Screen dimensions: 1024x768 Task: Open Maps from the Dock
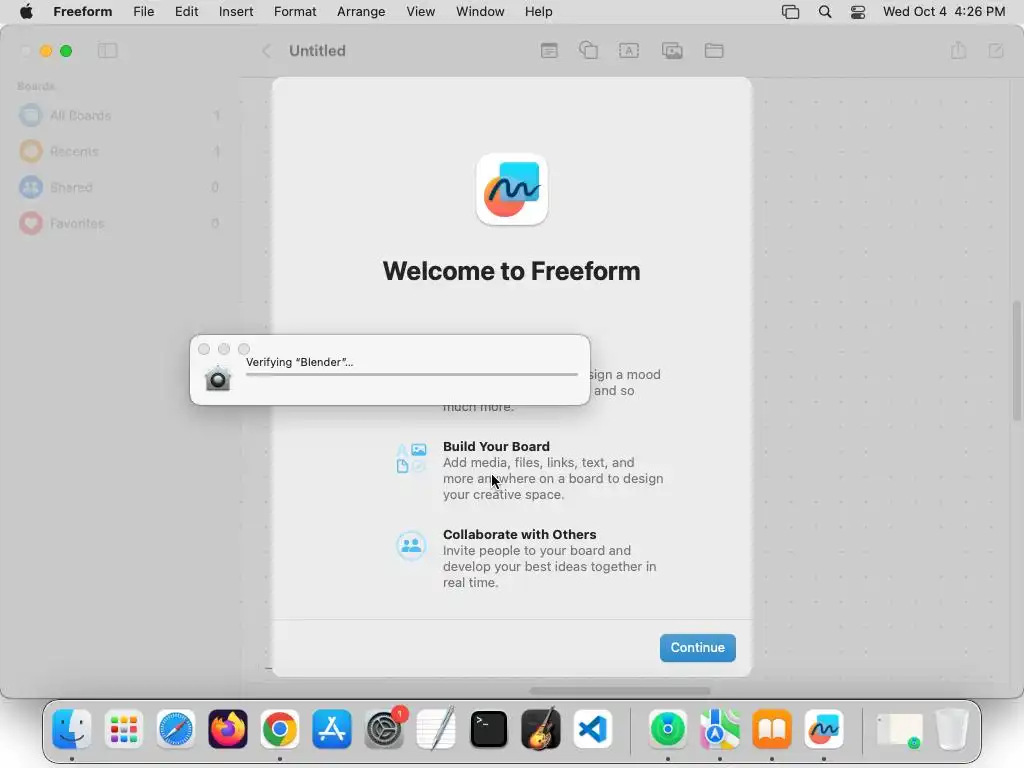pos(720,729)
